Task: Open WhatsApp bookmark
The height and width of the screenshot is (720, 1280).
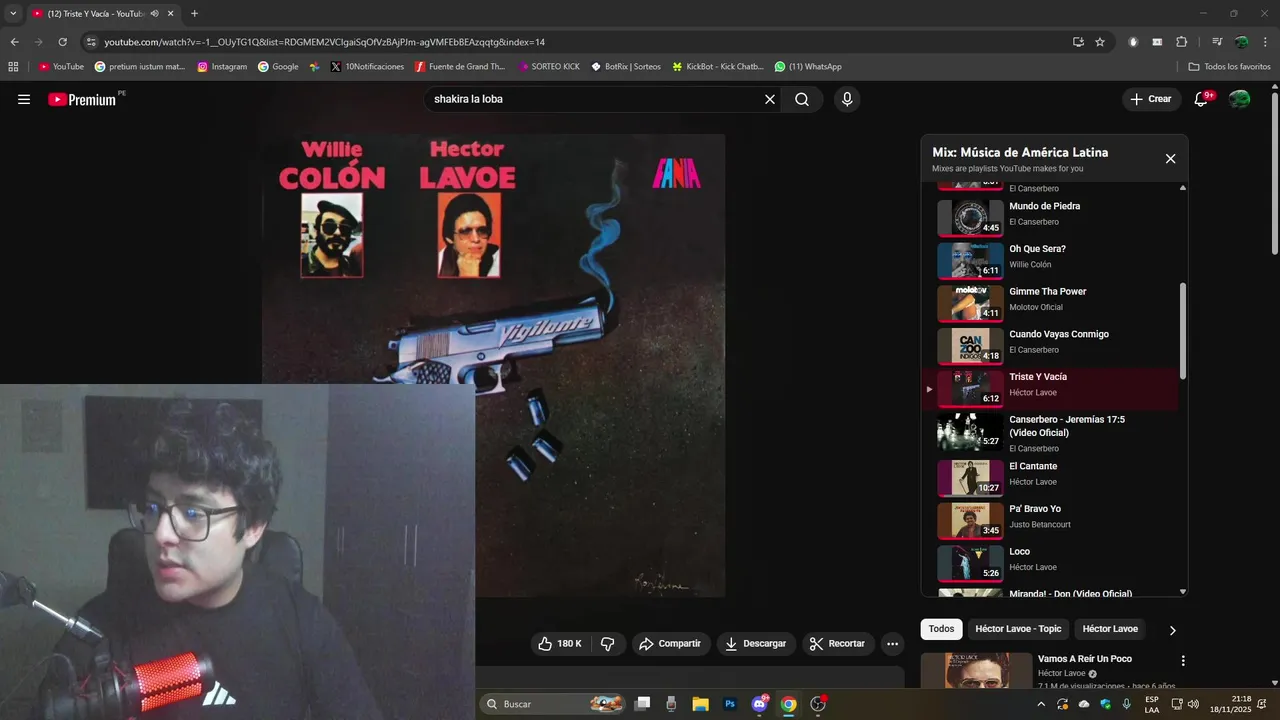Action: coord(808,67)
